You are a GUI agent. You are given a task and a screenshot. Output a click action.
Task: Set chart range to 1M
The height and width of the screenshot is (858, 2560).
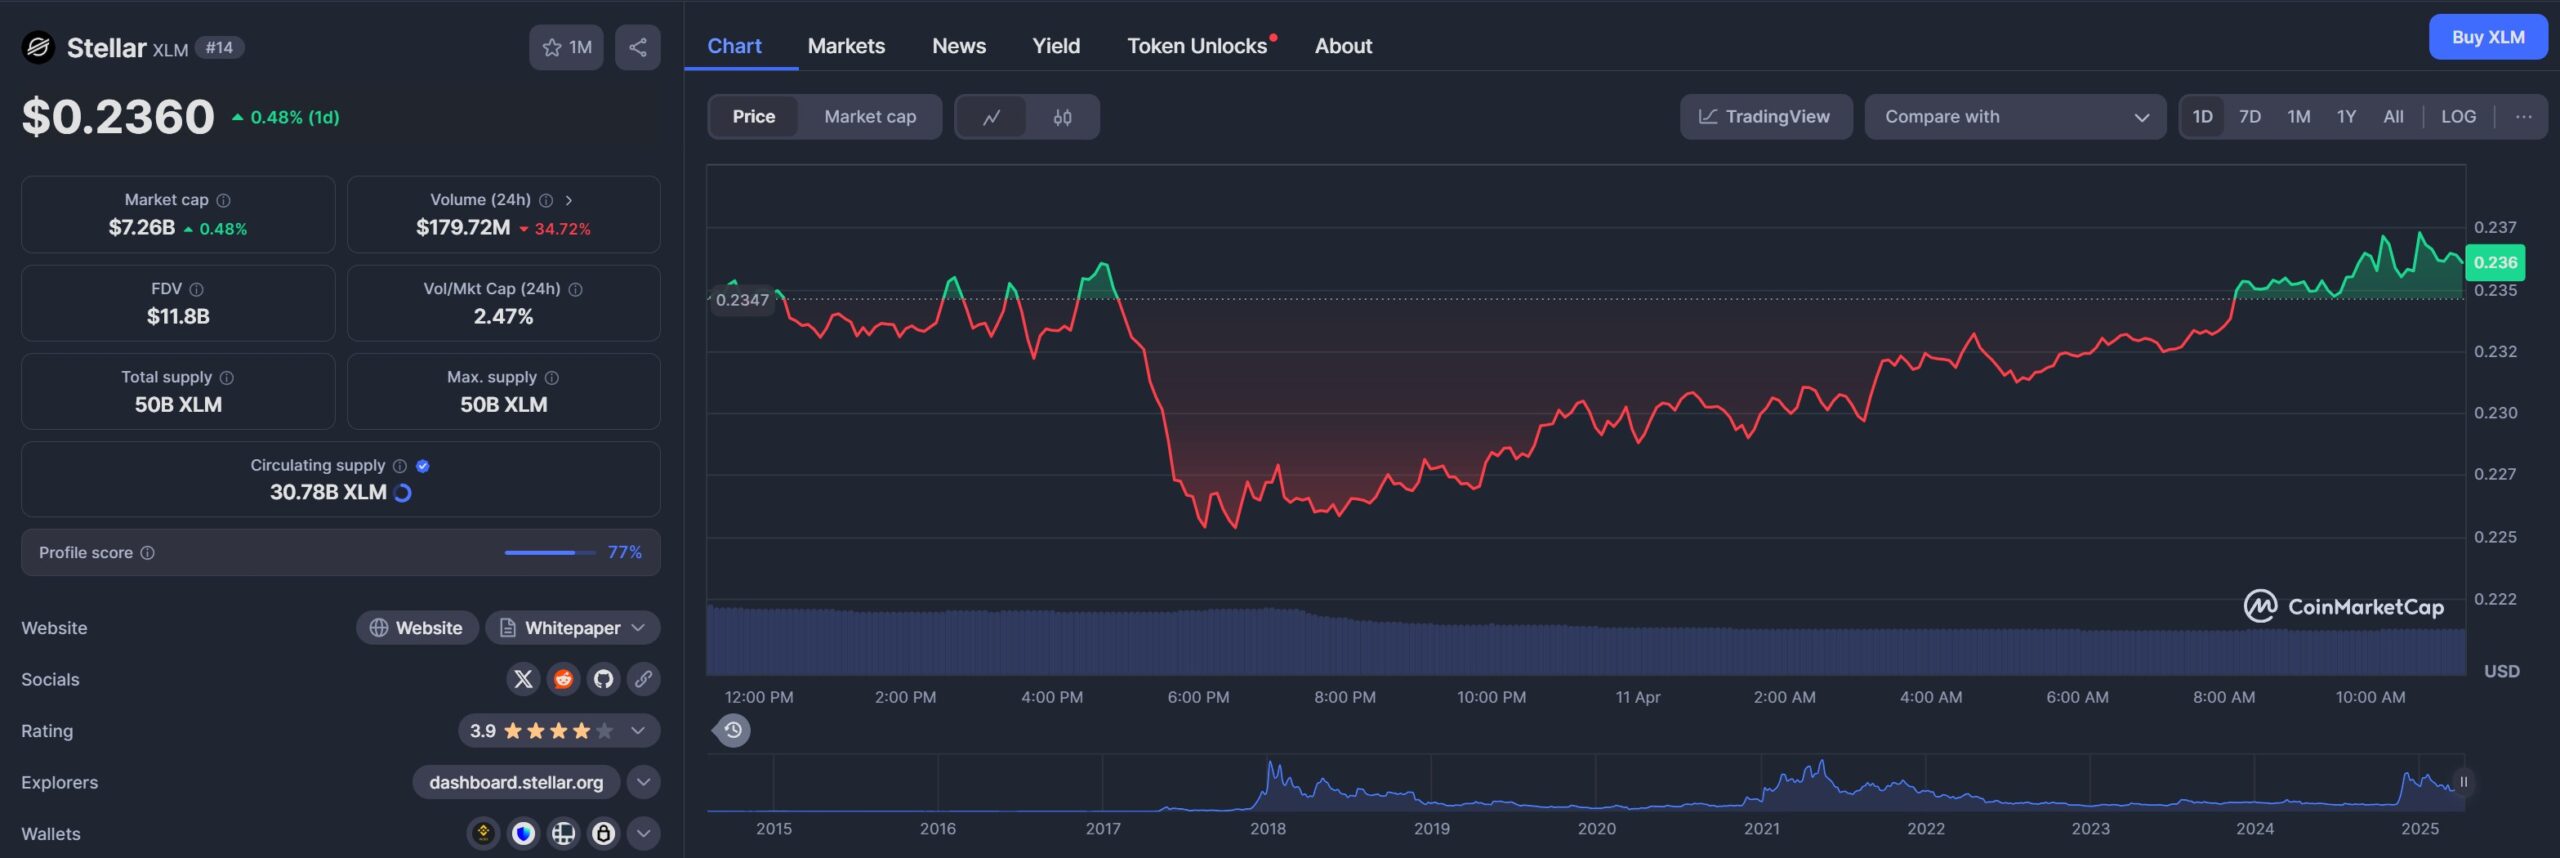pyautogui.click(x=2298, y=117)
